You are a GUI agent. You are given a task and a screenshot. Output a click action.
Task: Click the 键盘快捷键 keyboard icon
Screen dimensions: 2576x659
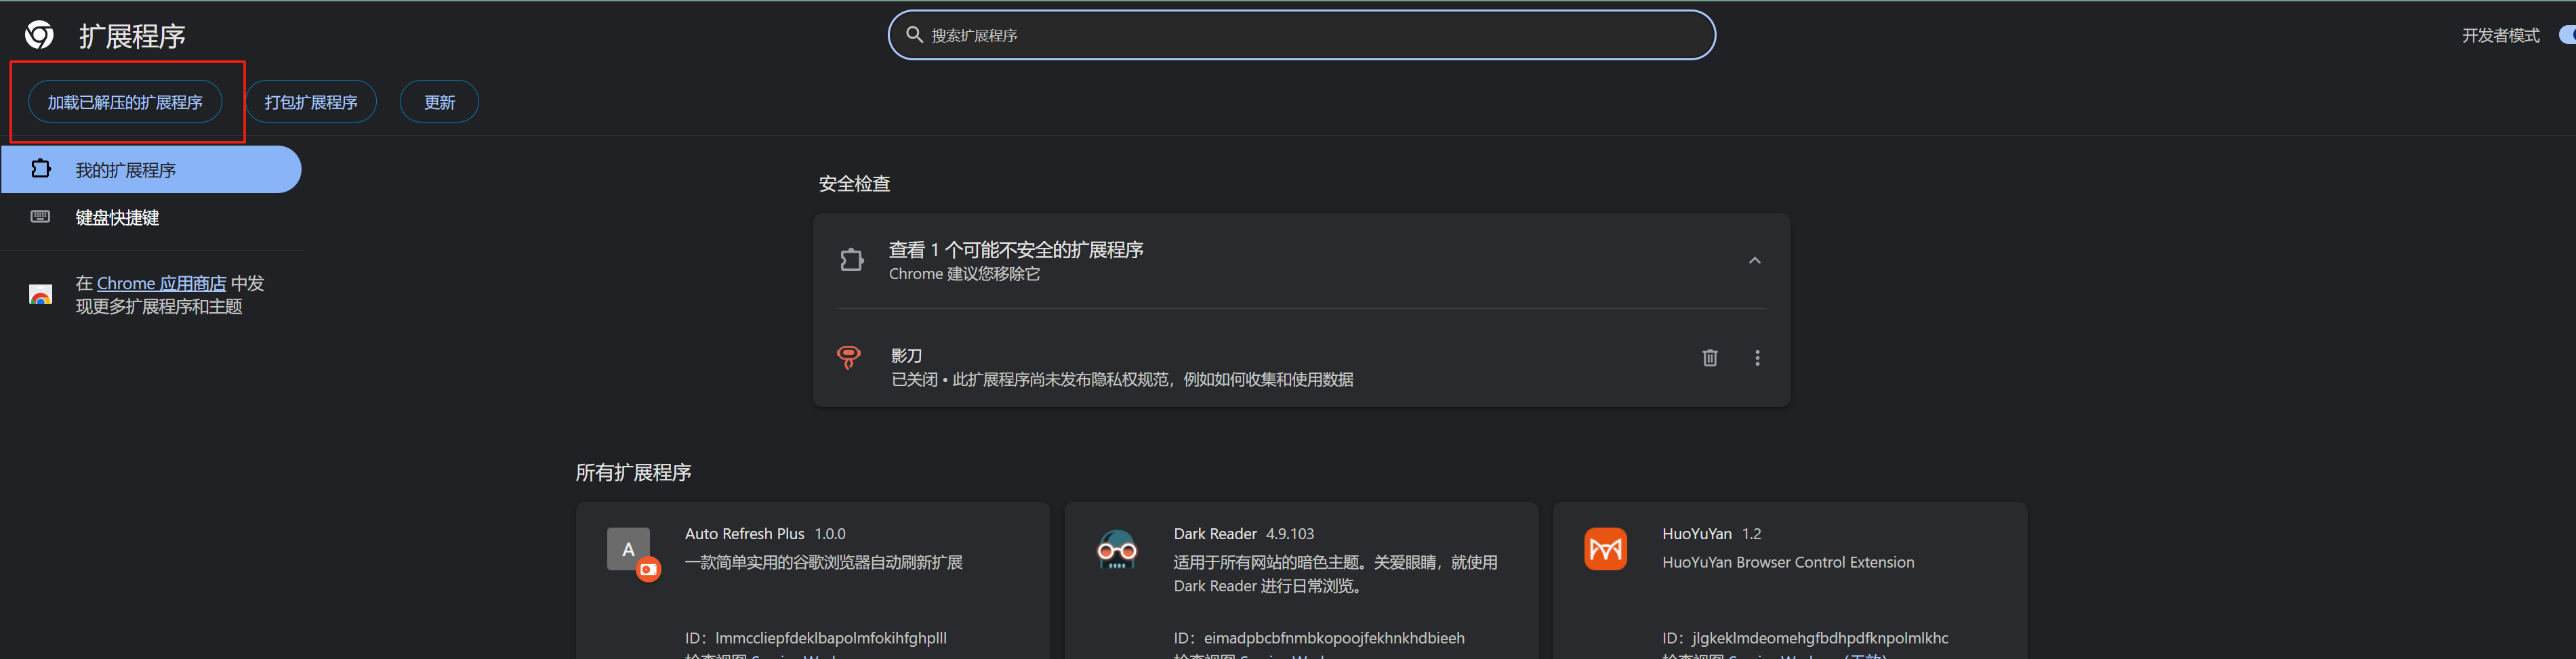(x=40, y=217)
